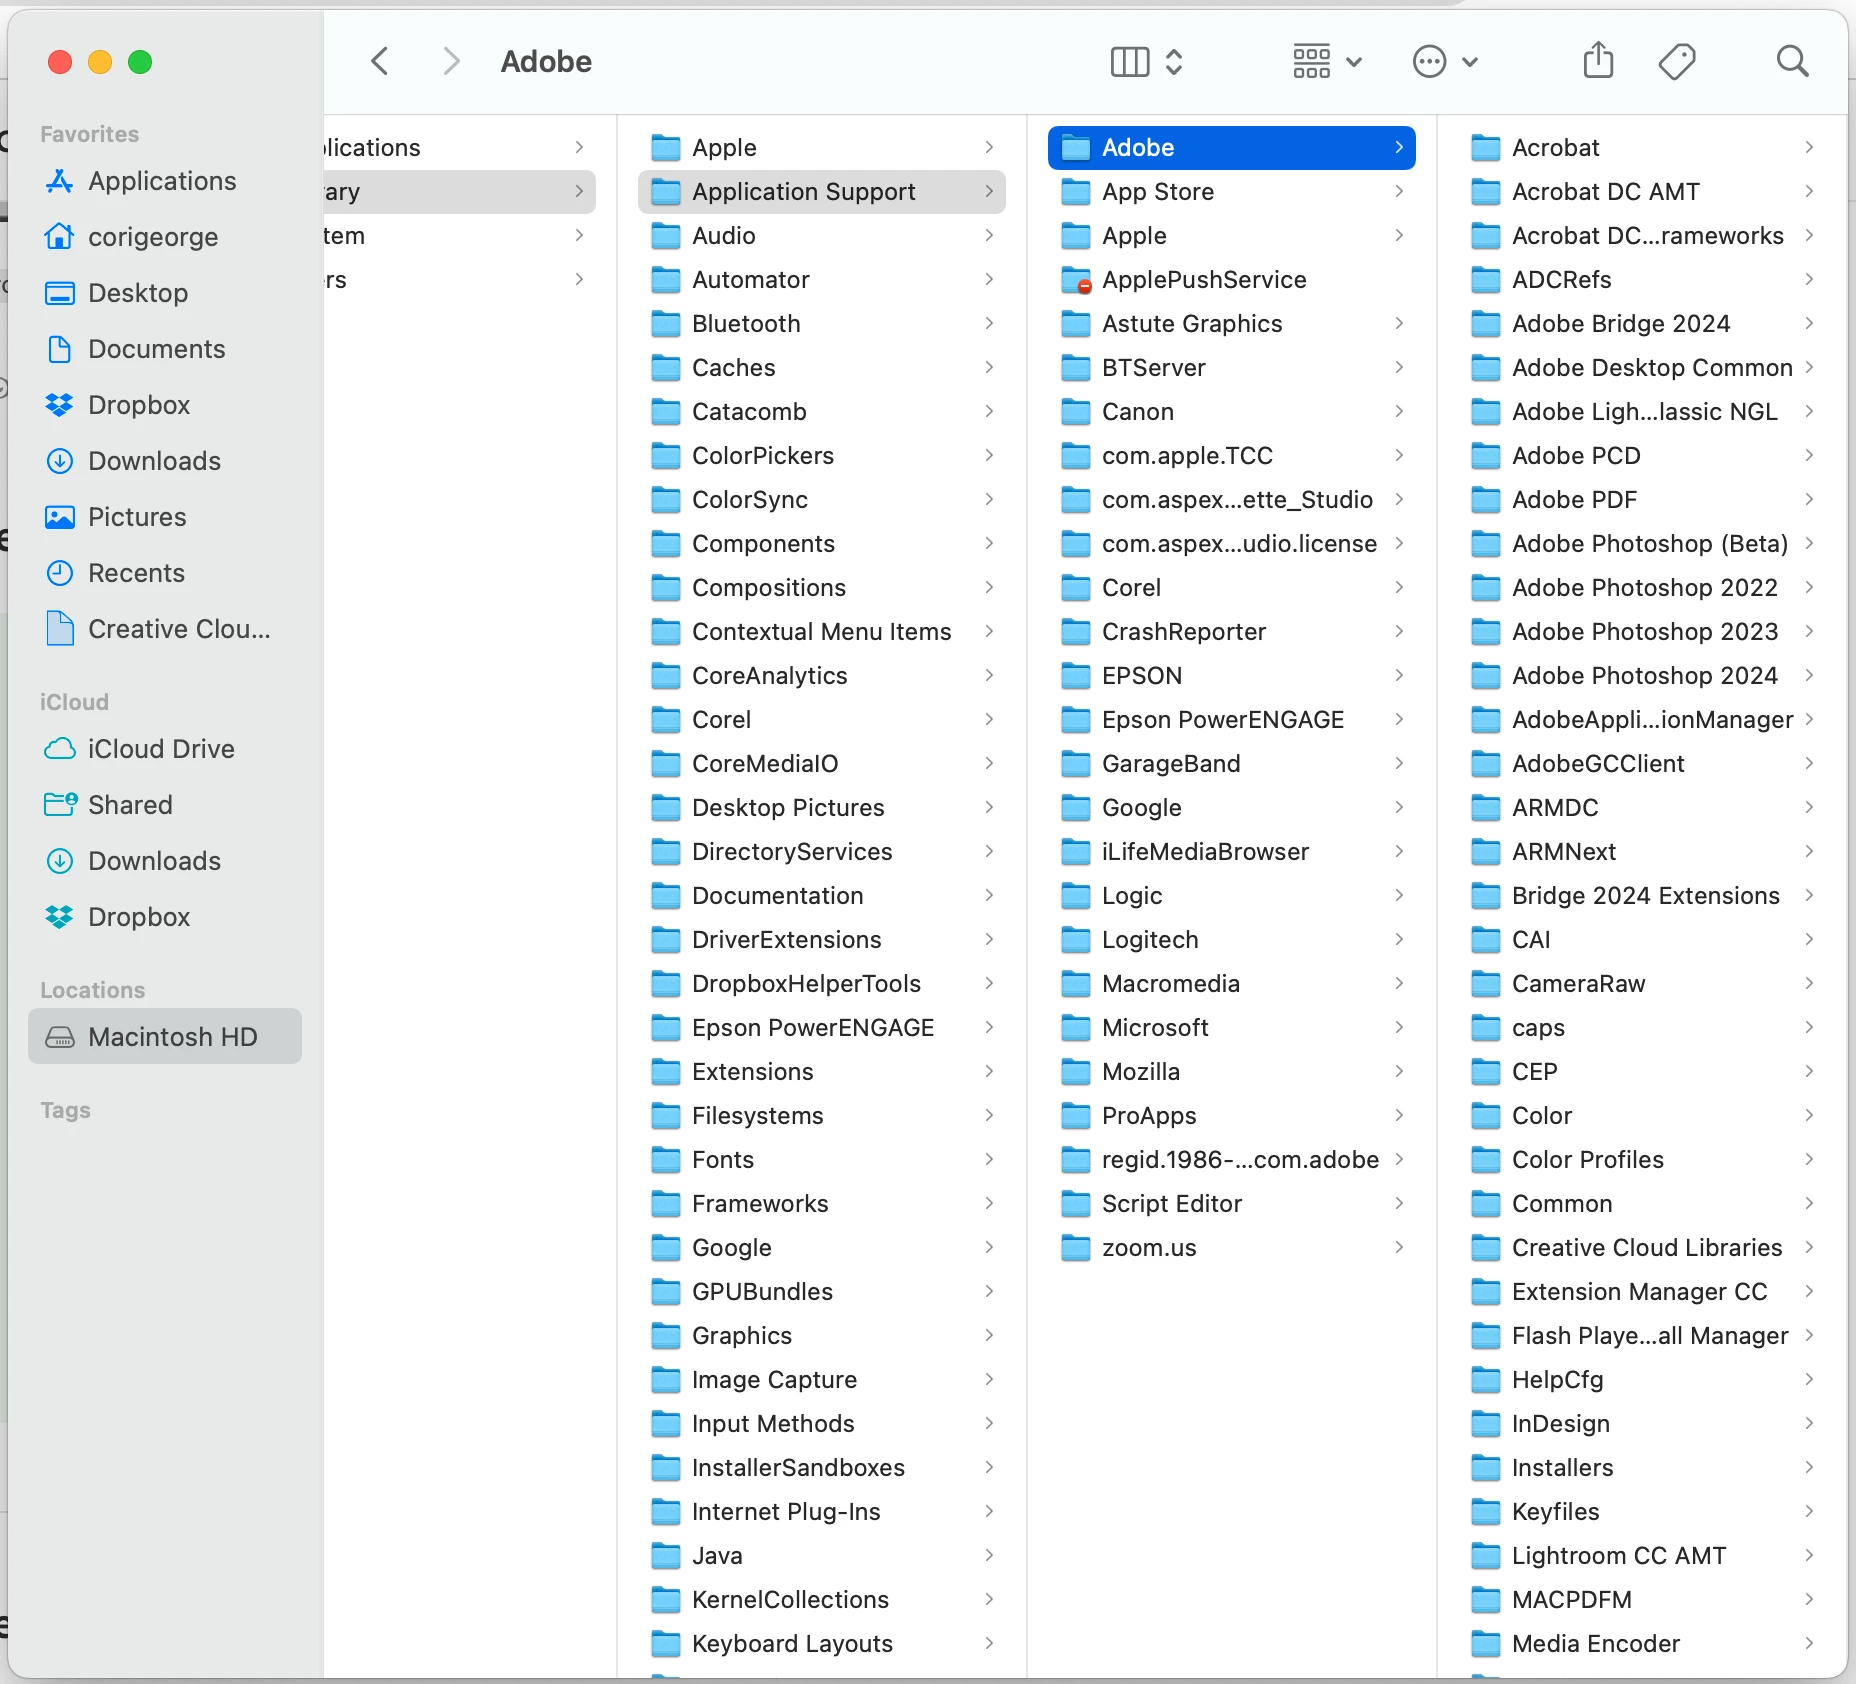Go back with the left arrow
The image size is (1856, 1684).
coord(379,62)
